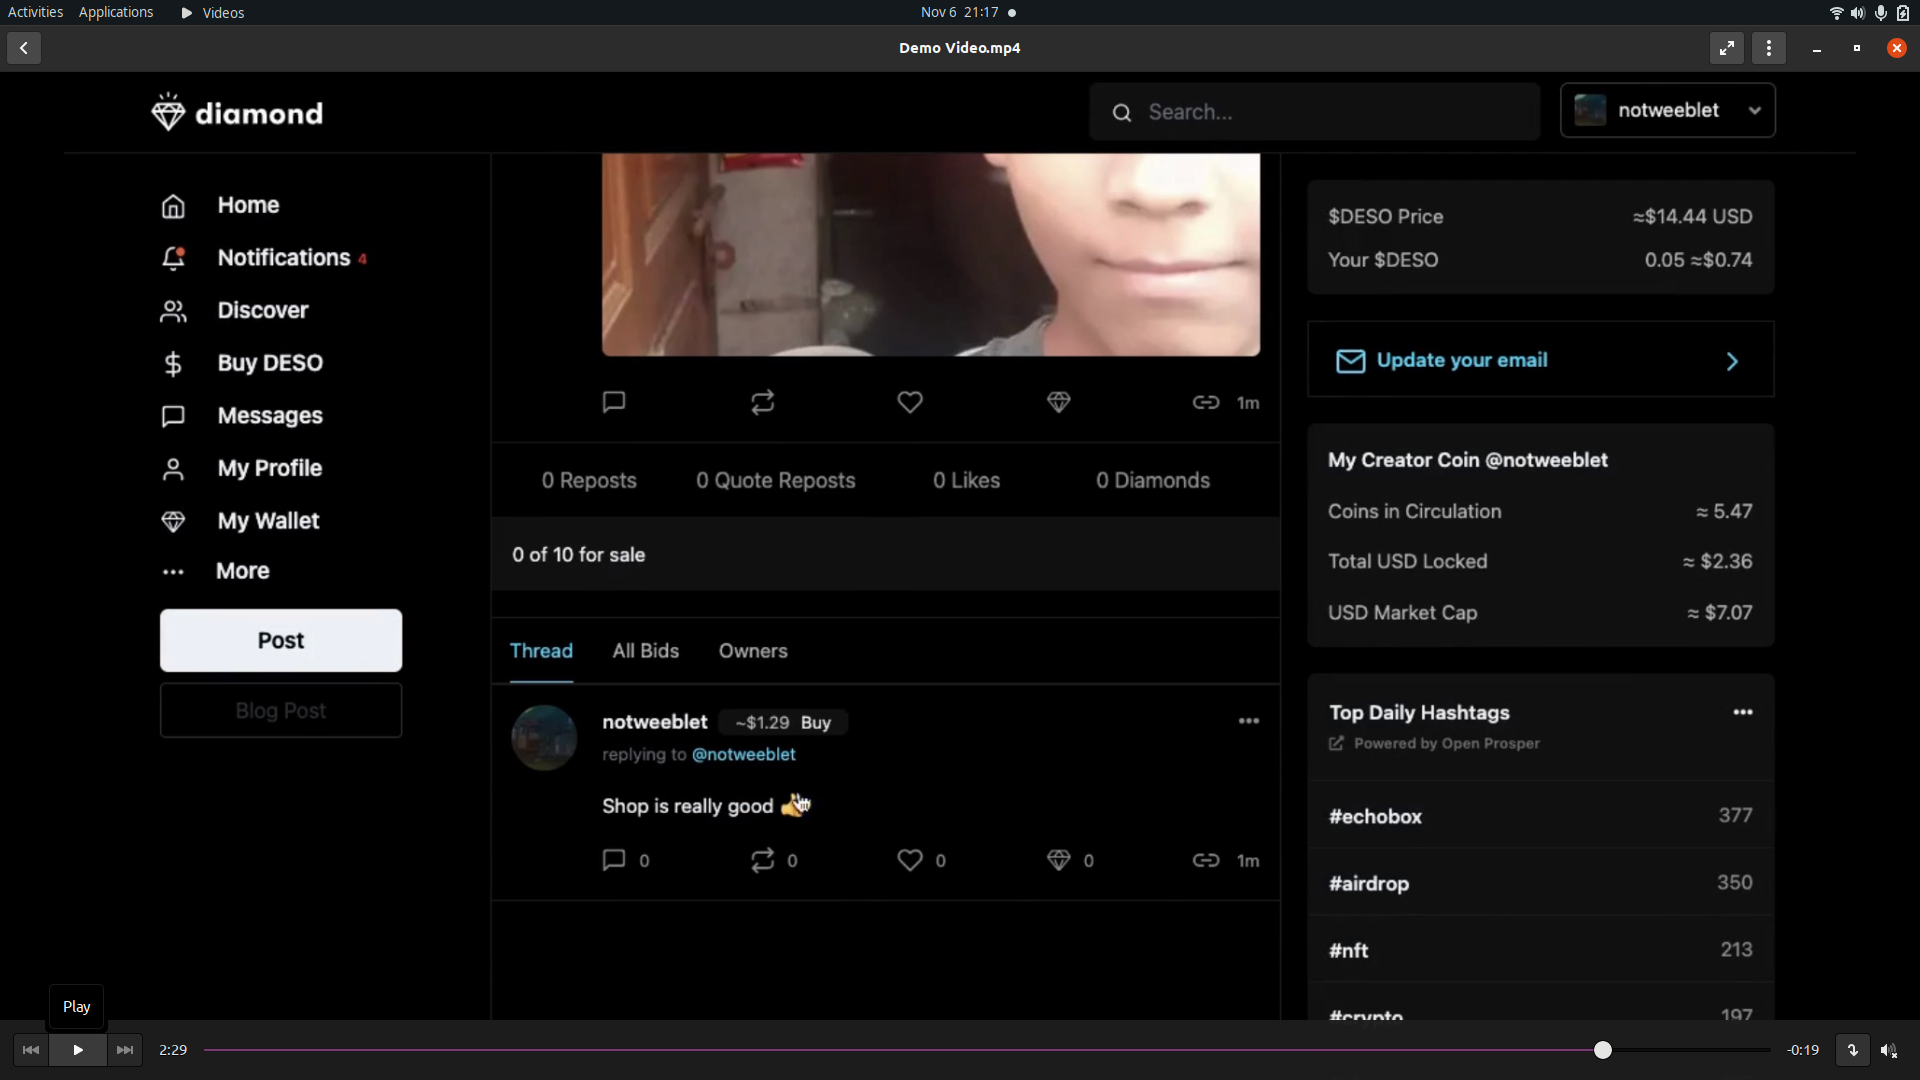Toggle the volume speaker icon
1920x1080 pixels.
click(1888, 1050)
